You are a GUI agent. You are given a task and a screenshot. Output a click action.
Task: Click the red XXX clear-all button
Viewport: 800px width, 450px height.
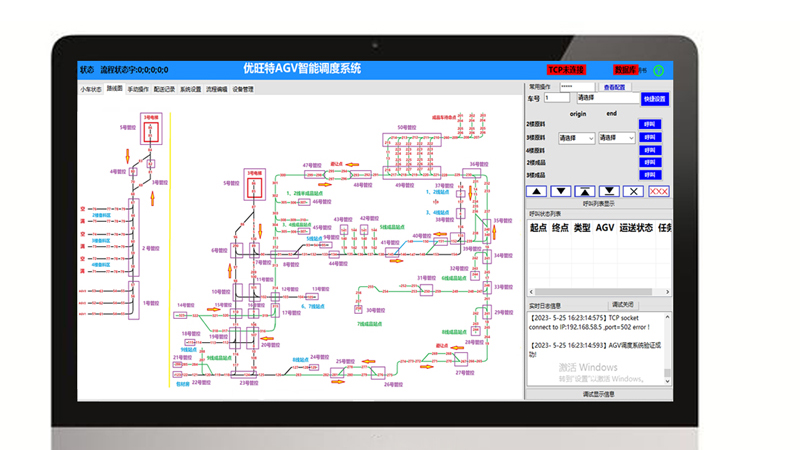pos(658,191)
